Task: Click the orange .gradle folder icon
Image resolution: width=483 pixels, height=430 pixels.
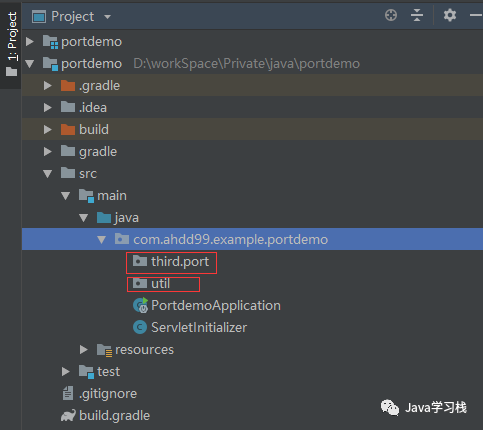Action: coord(68,85)
